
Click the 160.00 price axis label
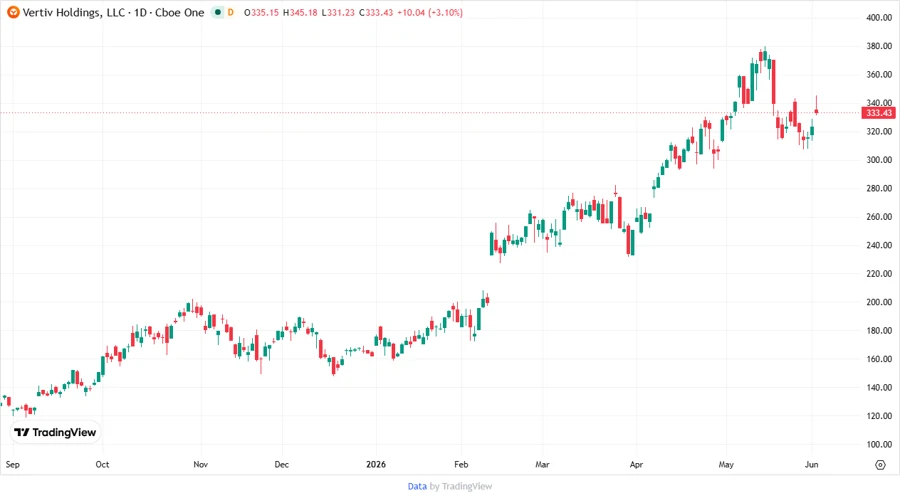[879, 359]
